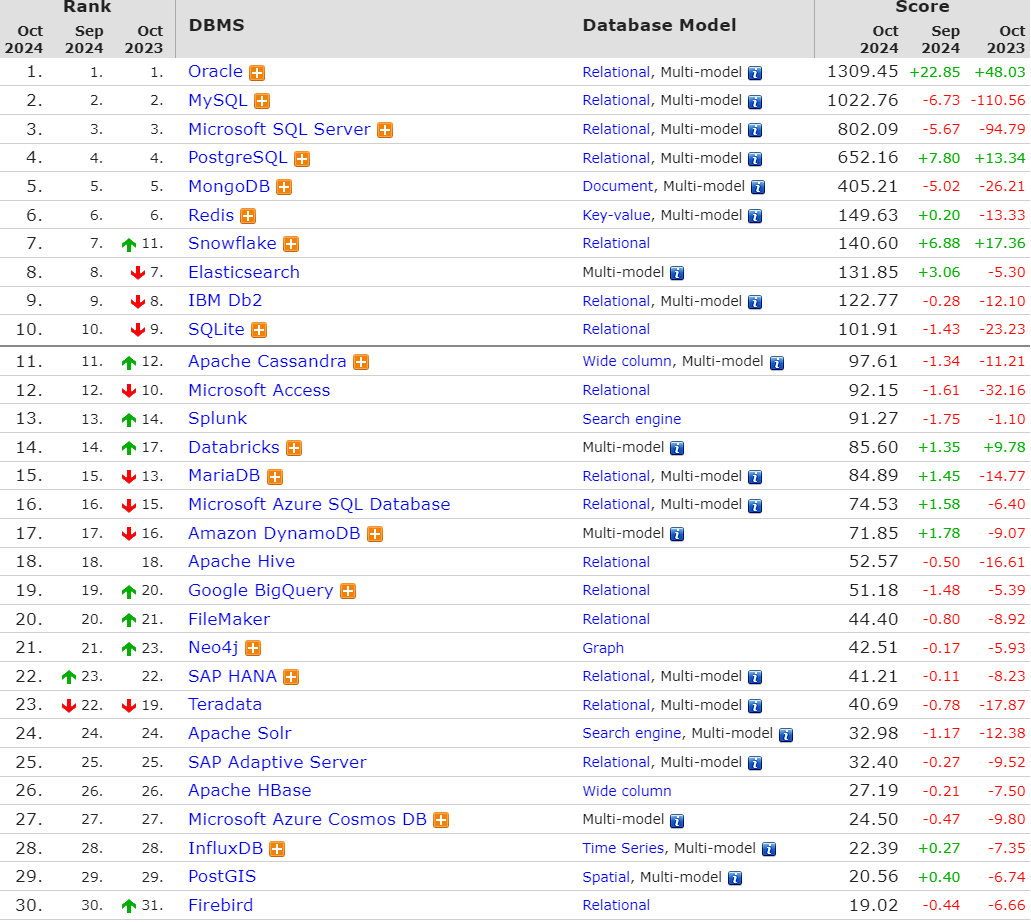The height and width of the screenshot is (922, 1031).
Task: Open the Microsoft SQL Server link
Action: pyautogui.click(x=279, y=130)
